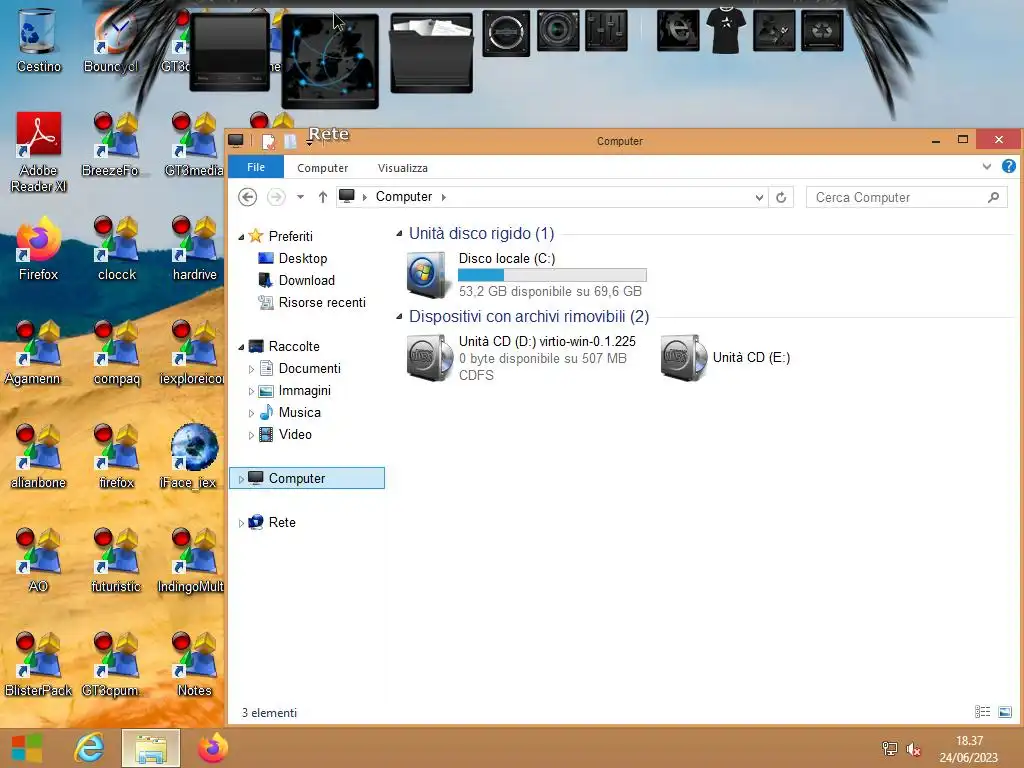
Task: Open the recent locations dropdown arrow
Action: coord(300,197)
